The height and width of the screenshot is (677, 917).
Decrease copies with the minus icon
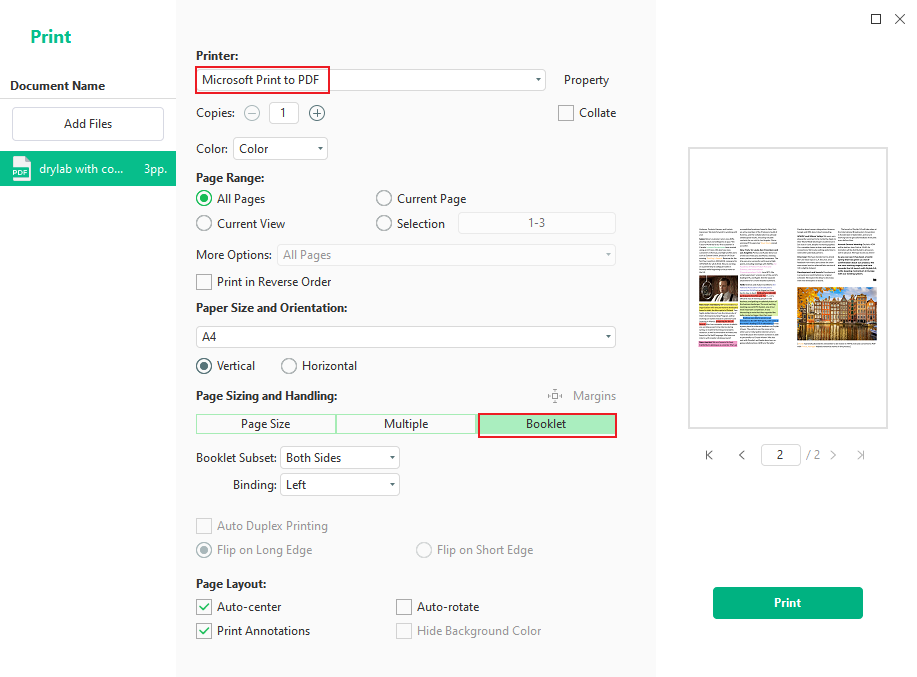click(x=252, y=113)
